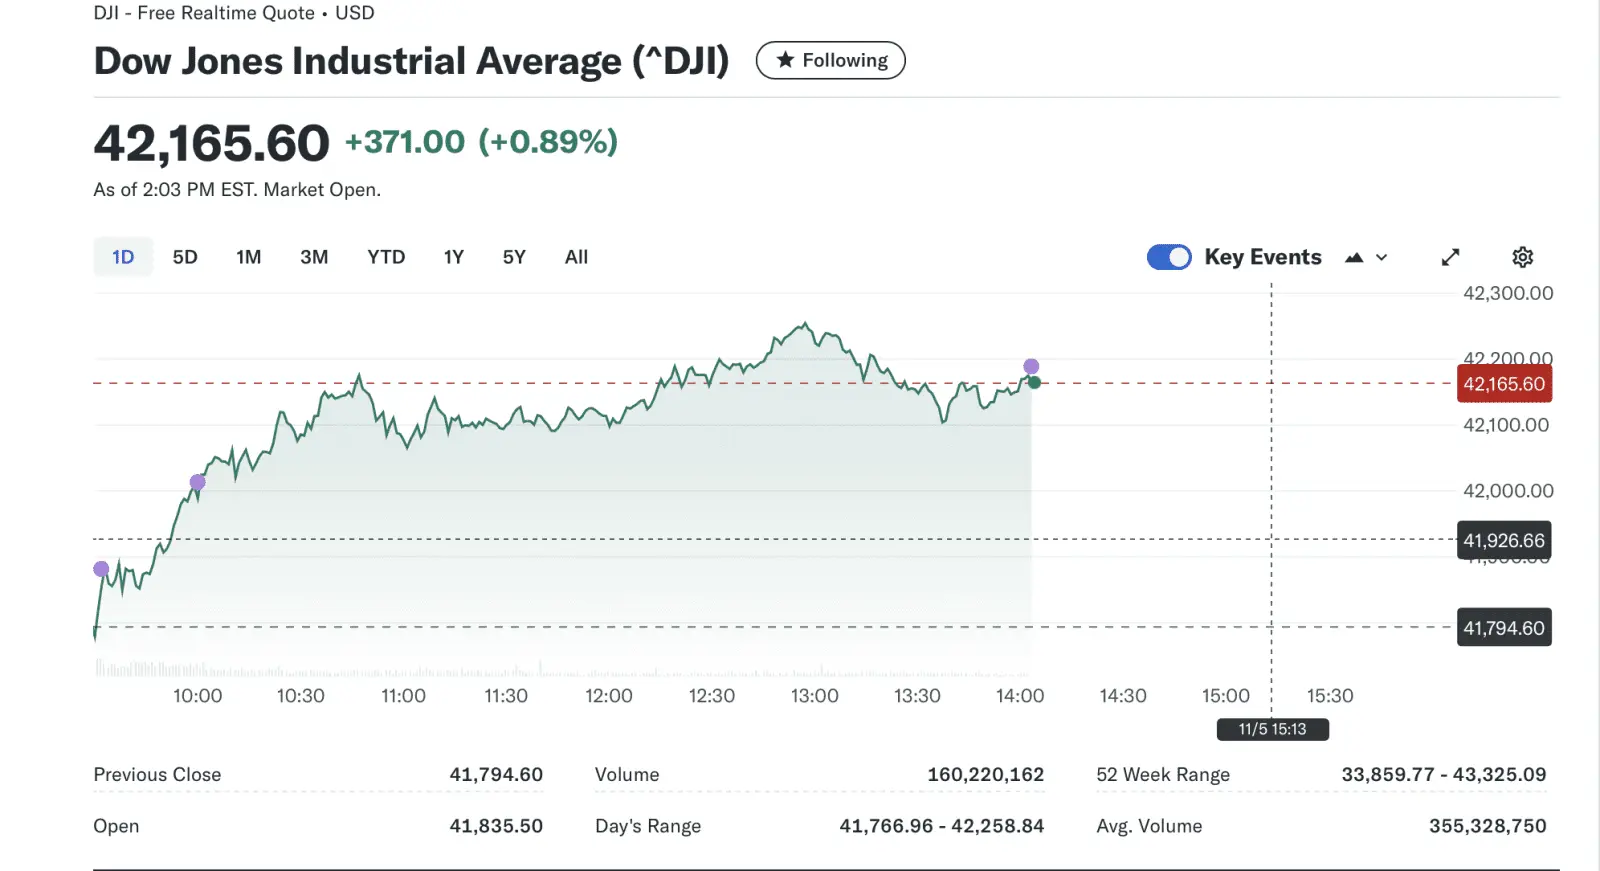Click green current price marker dot
The height and width of the screenshot is (871, 1600).
1034,382
